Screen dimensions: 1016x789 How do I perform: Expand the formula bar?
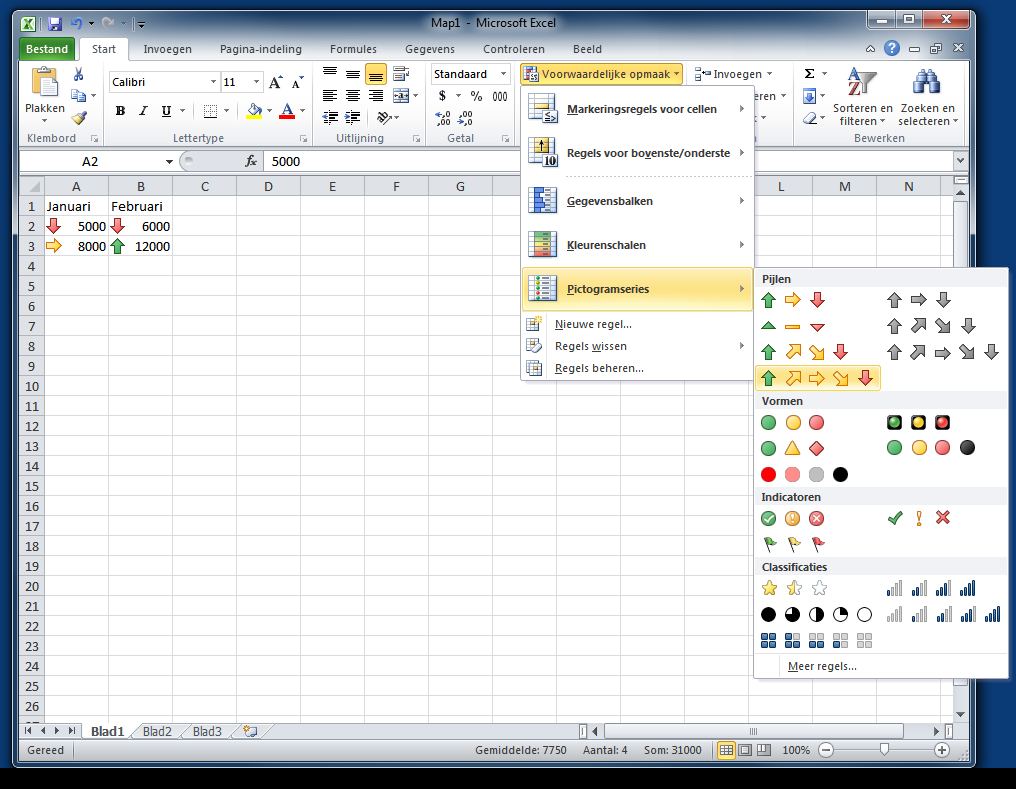click(x=960, y=161)
